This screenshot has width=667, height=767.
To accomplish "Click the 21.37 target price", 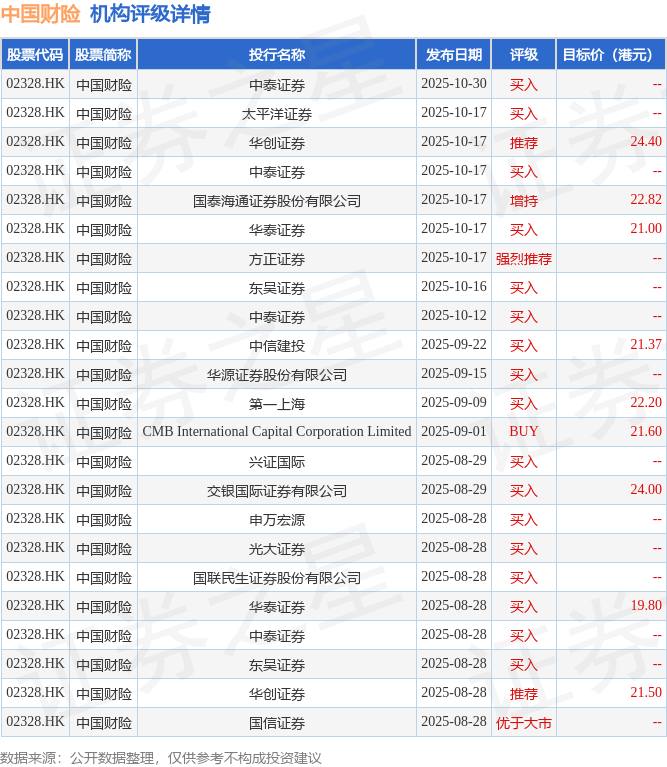I will [645, 344].
